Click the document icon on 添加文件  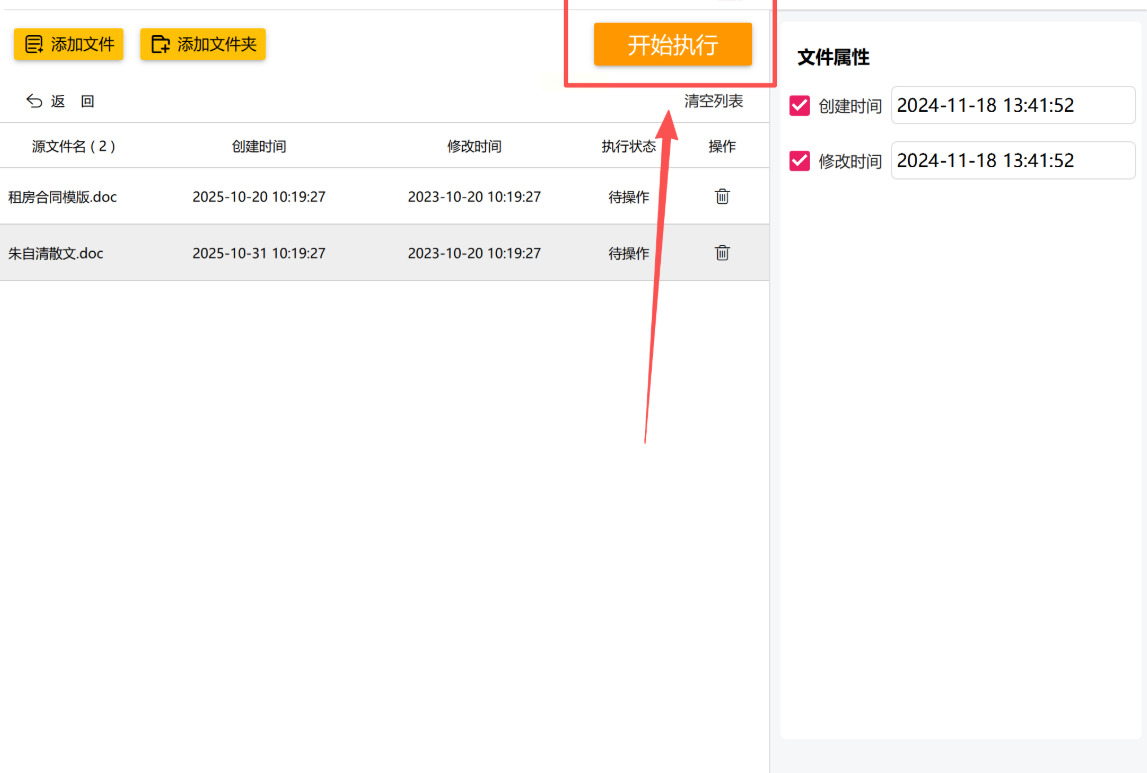pyautogui.click(x=34, y=45)
